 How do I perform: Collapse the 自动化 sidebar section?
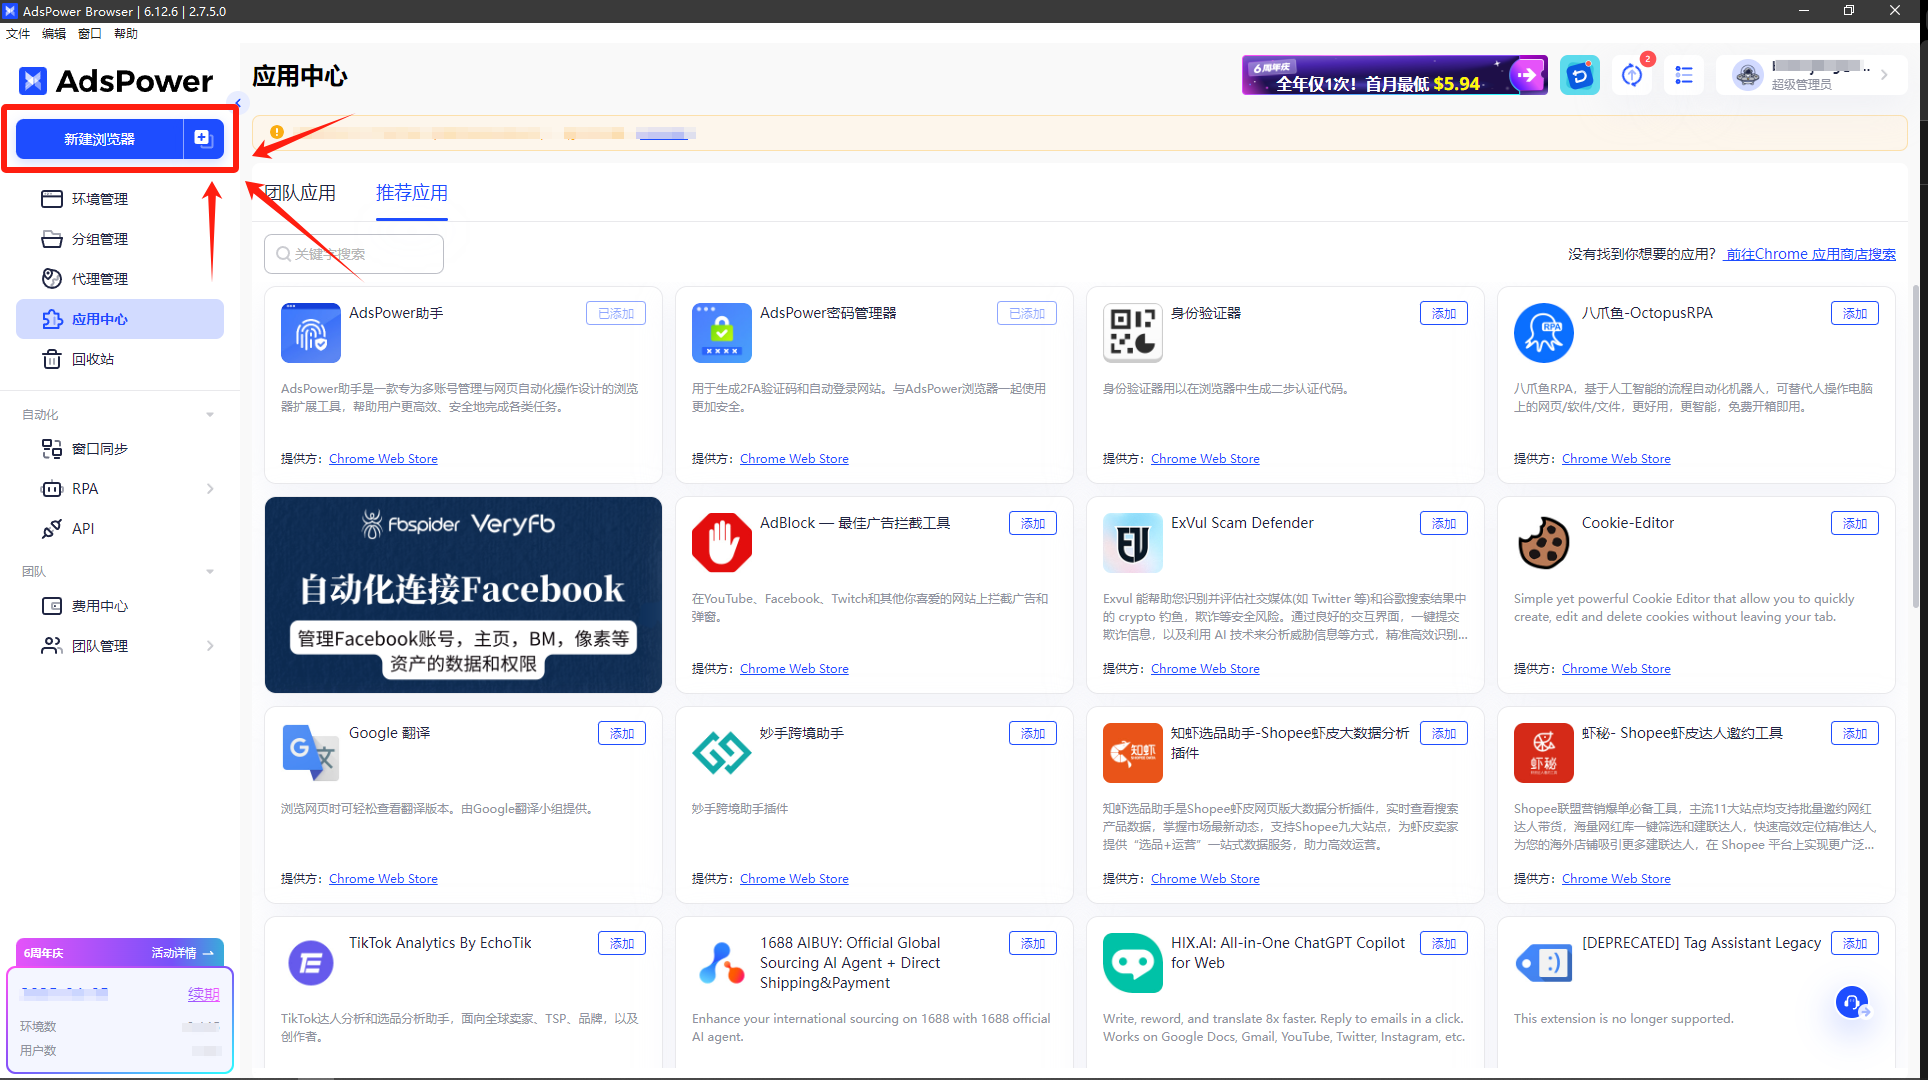click(210, 415)
